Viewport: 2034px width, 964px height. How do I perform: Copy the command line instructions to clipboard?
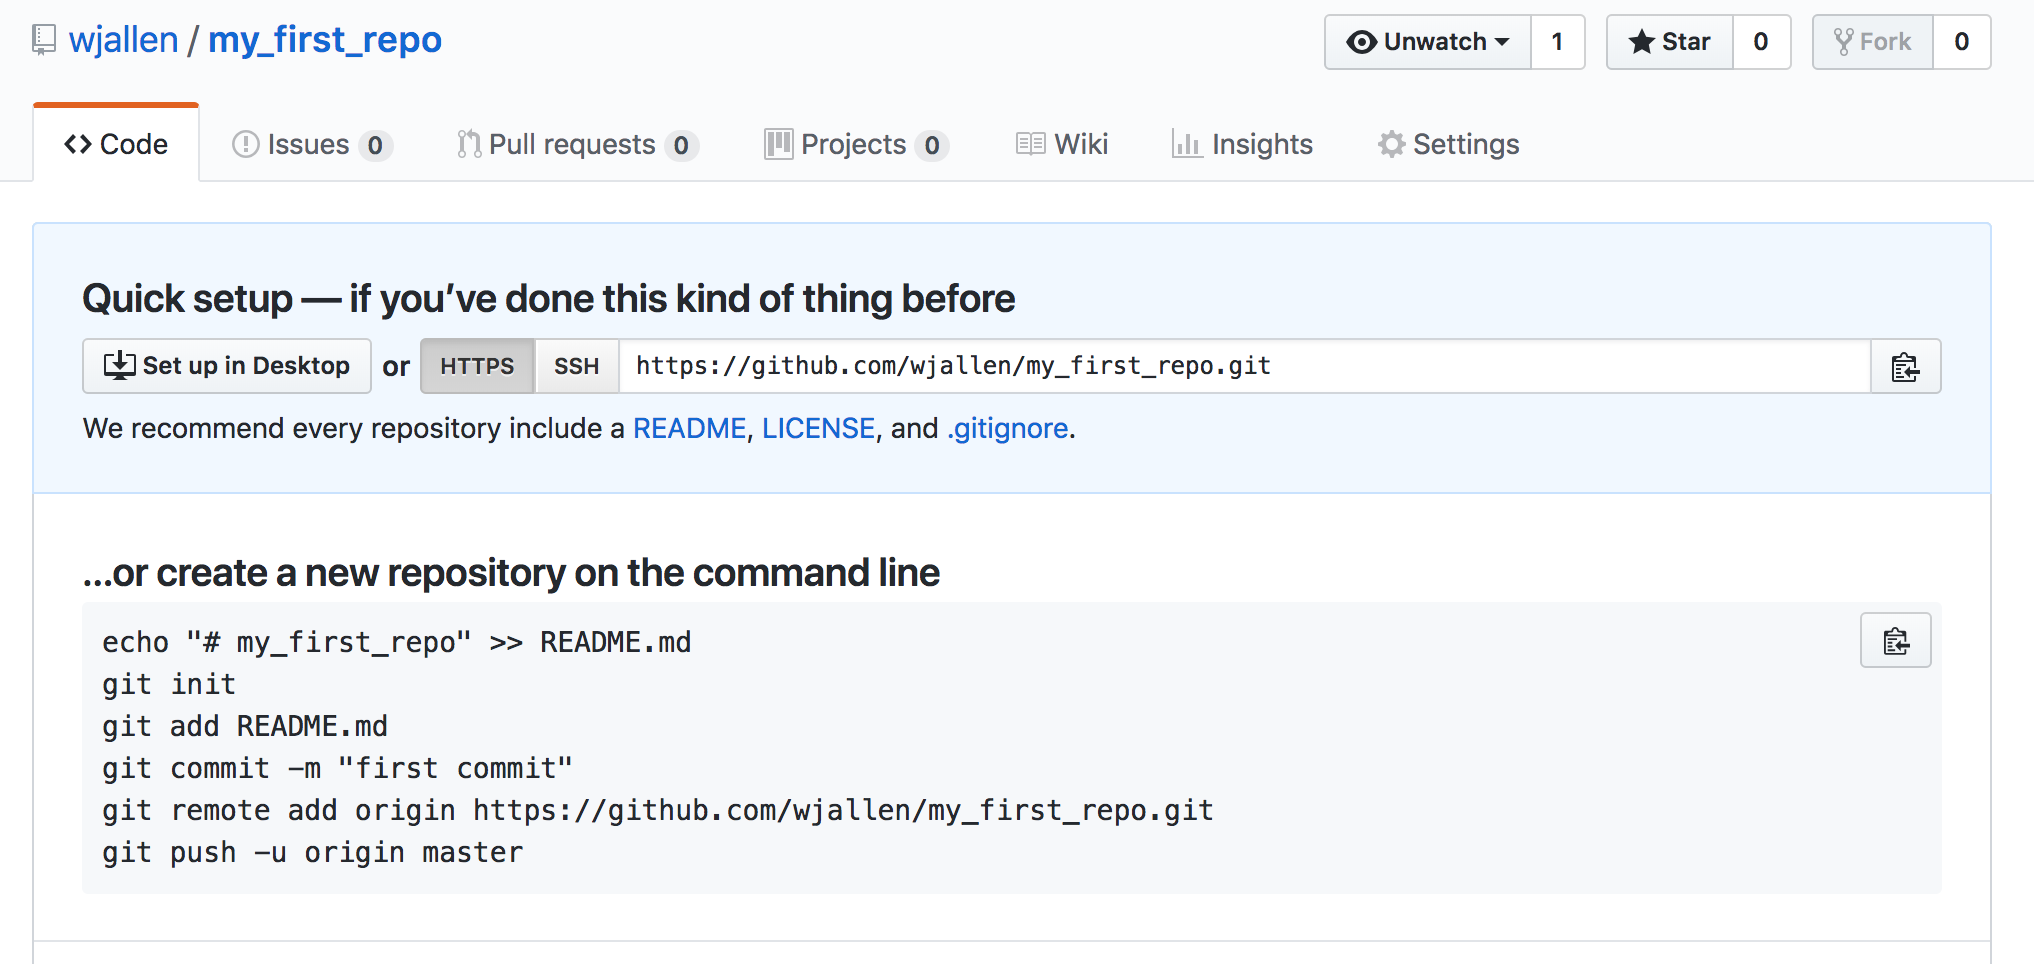1896,640
